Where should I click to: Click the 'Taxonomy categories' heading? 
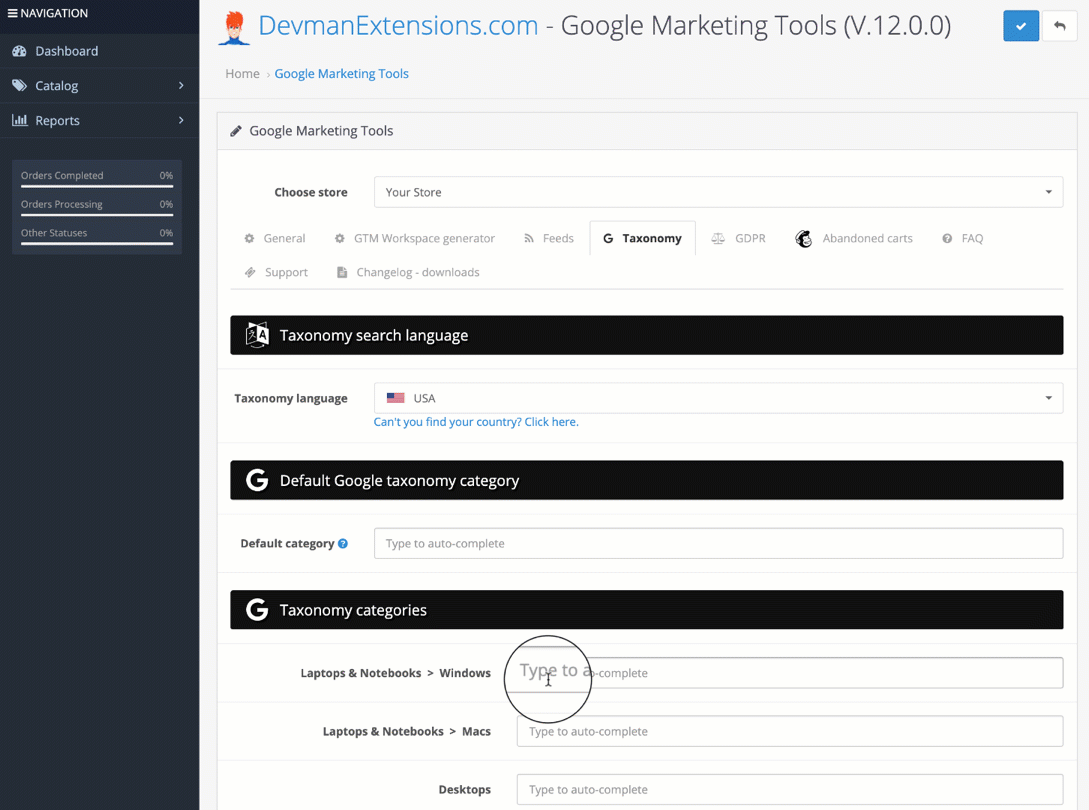353,610
